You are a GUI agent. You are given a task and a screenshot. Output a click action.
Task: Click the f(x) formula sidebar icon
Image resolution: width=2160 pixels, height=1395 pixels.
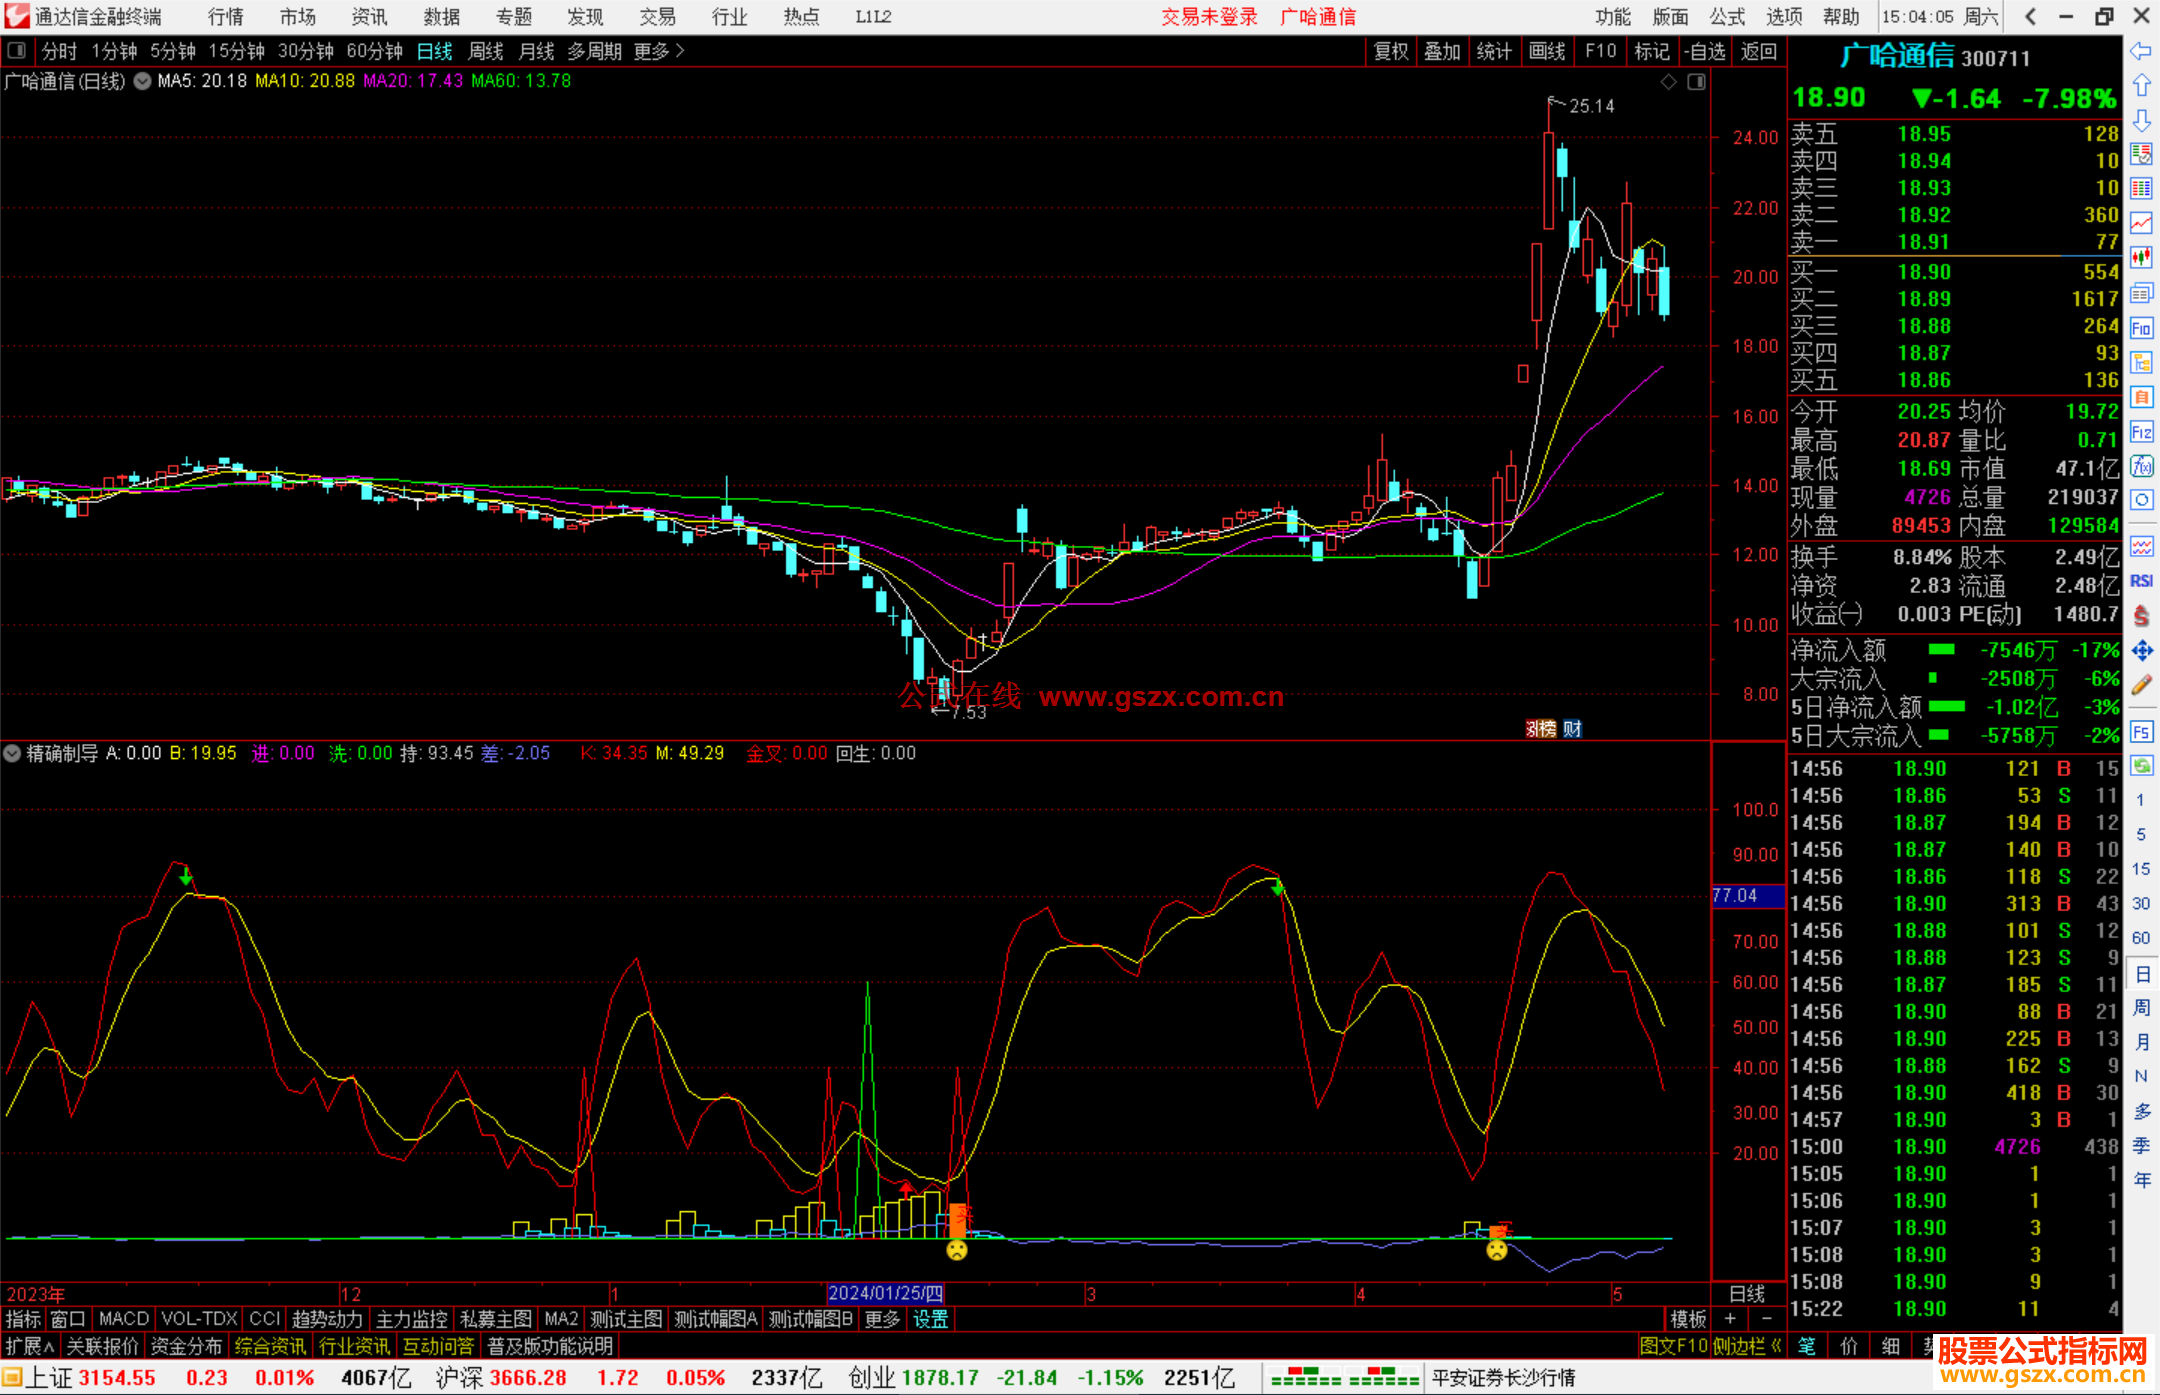[2141, 466]
